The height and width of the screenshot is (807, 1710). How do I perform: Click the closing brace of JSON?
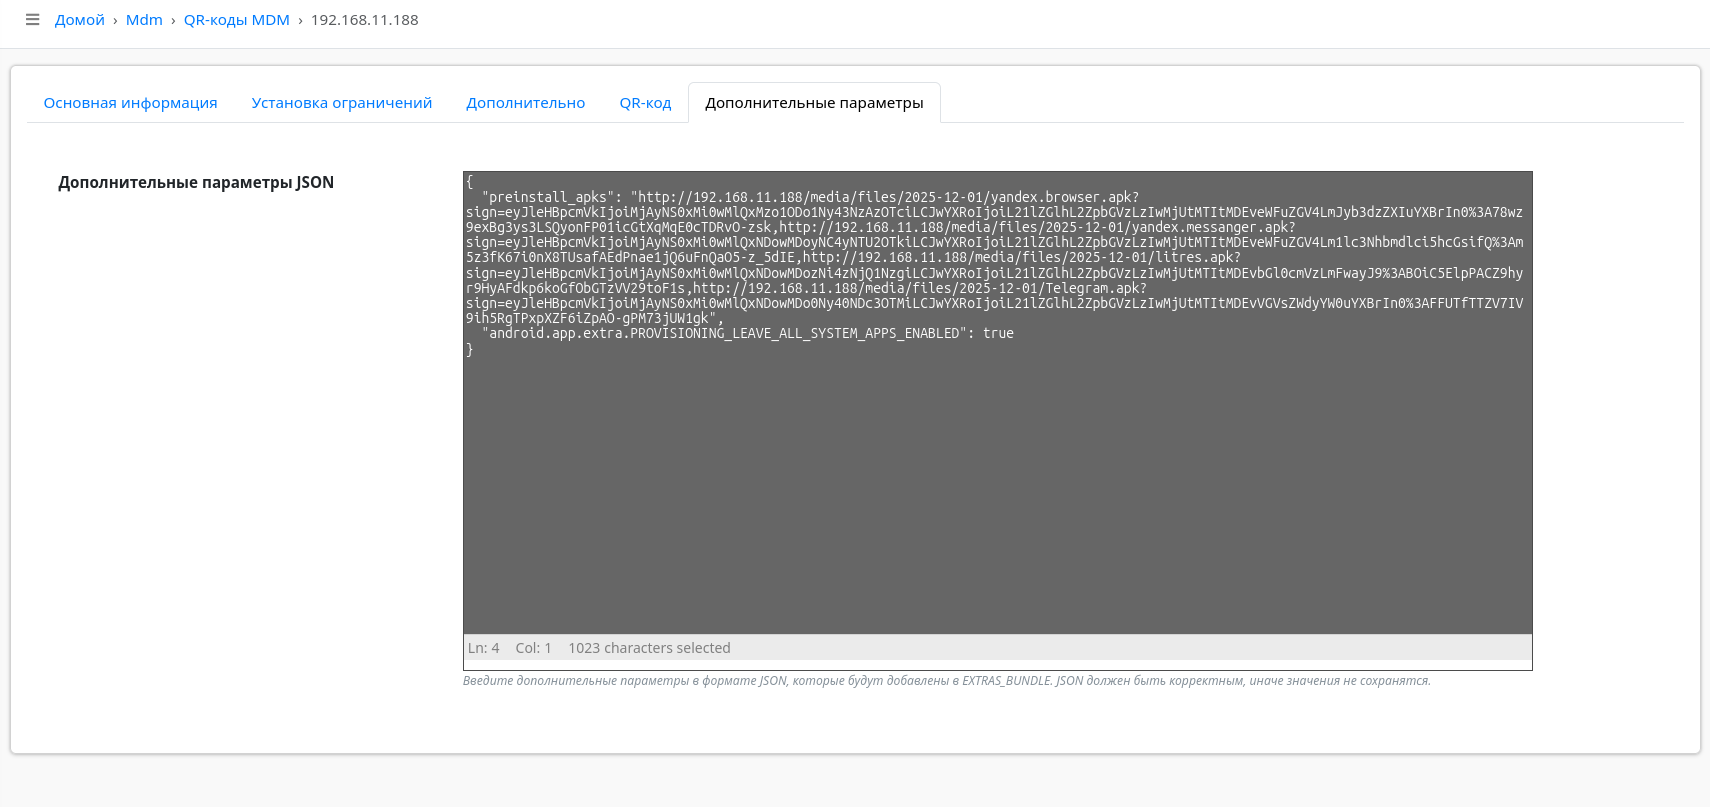(469, 349)
